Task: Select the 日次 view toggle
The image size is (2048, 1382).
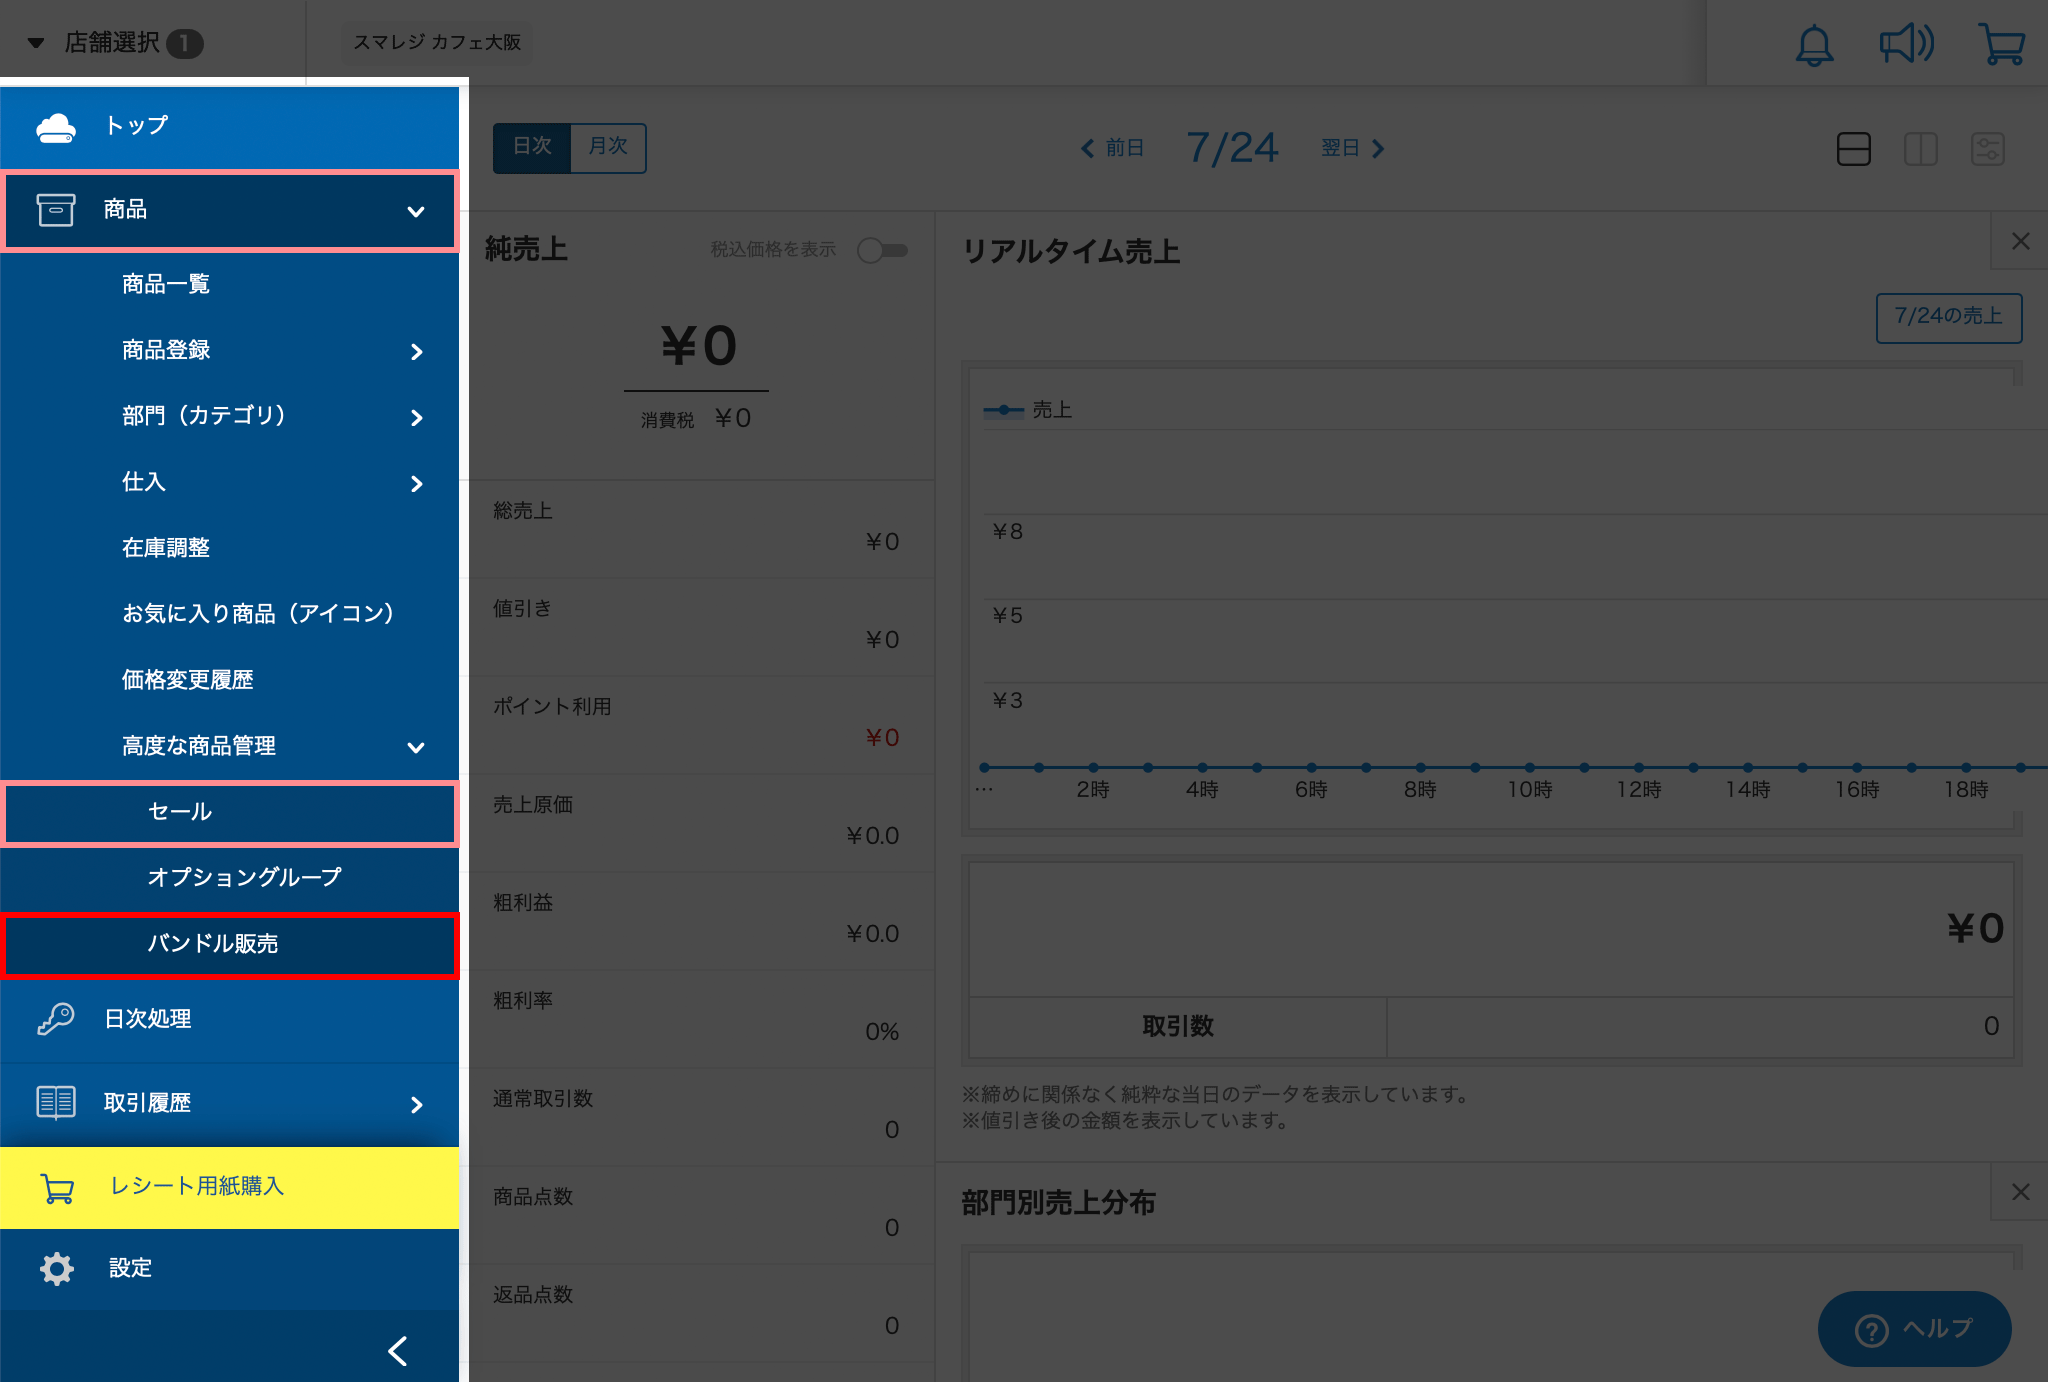Action: 532,147
